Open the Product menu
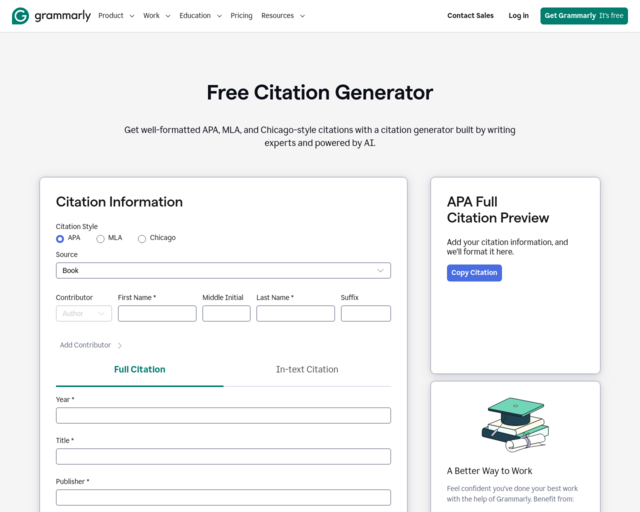The height and width of the screenshot is (512, 640). 111,16
